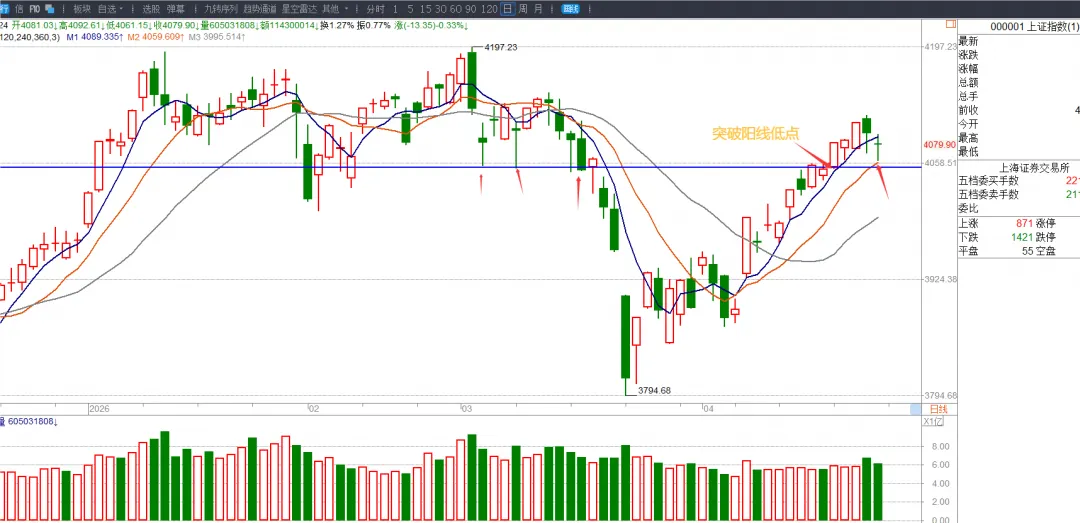Apply the 九转序列 indicator
Image resolution: width=1080 pixels, height=523 pixels.
(220, 9)
